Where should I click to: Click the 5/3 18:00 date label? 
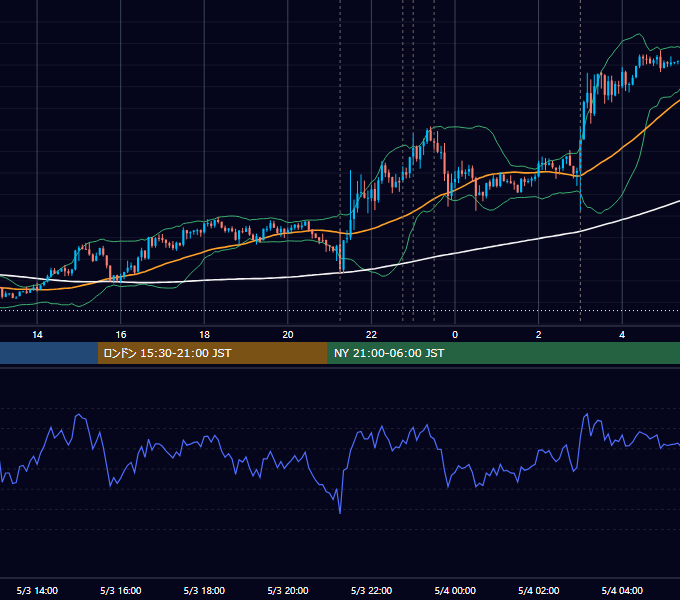(x=204, y=590)
